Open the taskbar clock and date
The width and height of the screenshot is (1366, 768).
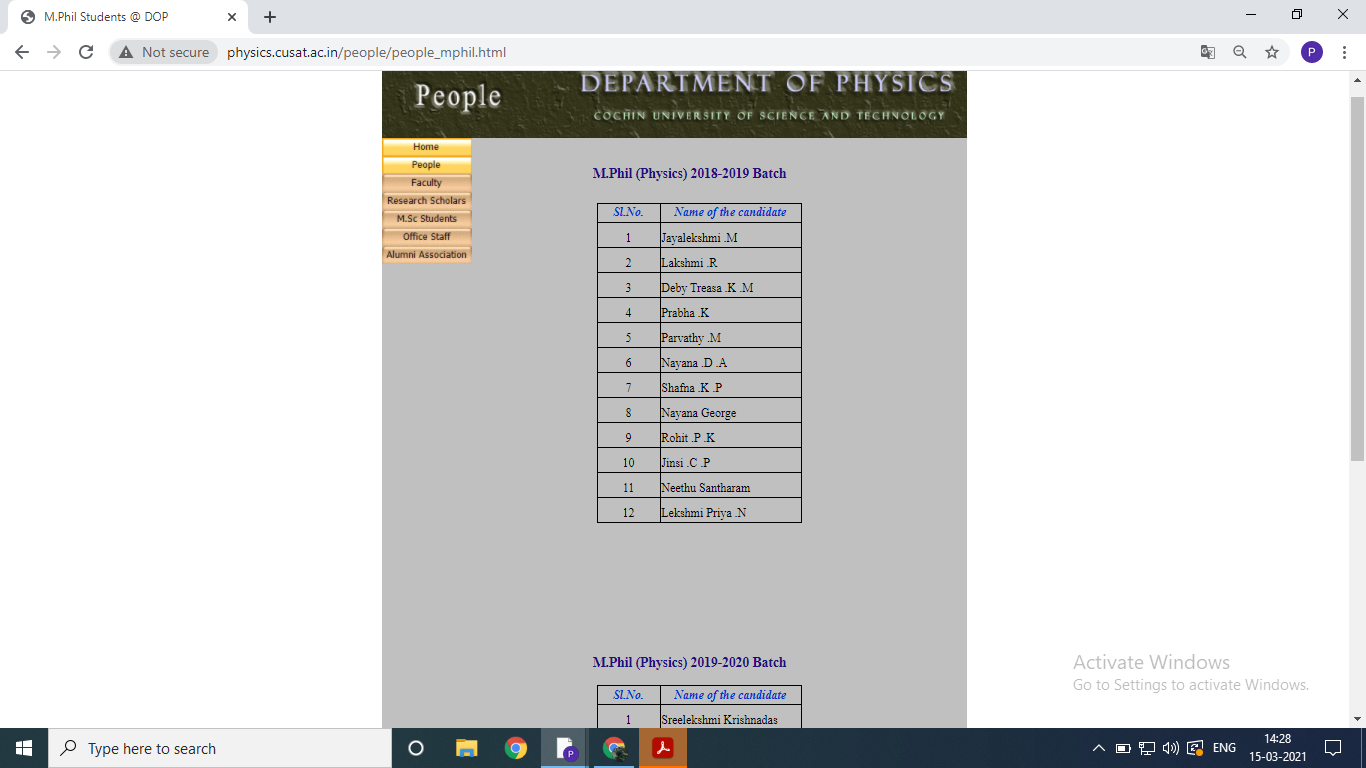1277,748
